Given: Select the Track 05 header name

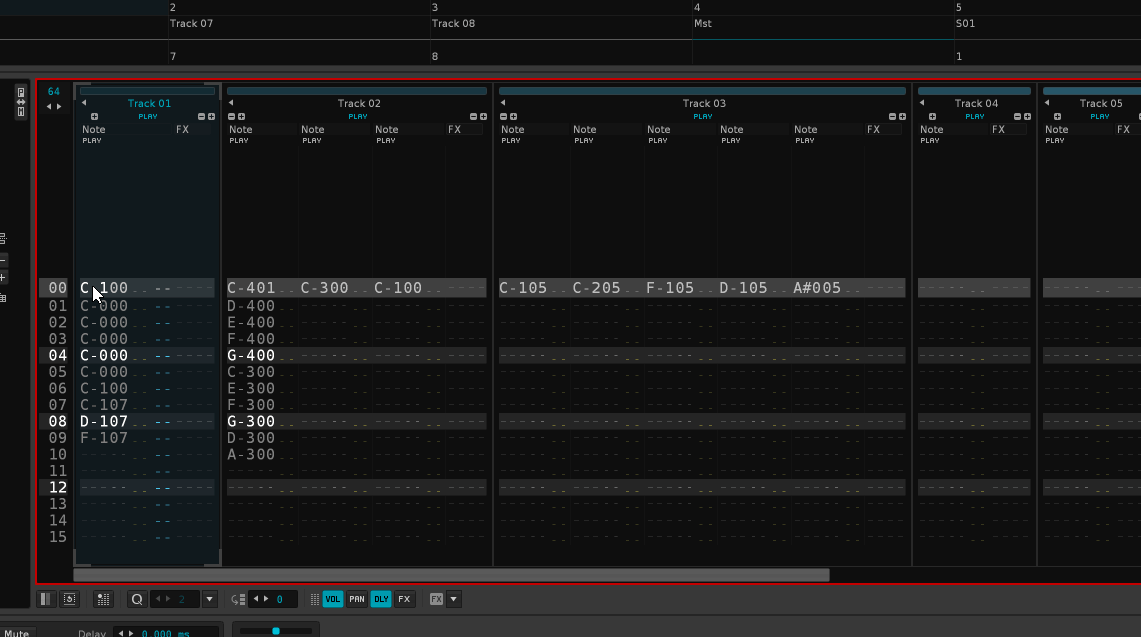Looking at the screenshot, I should click(x=1101, y=103).
